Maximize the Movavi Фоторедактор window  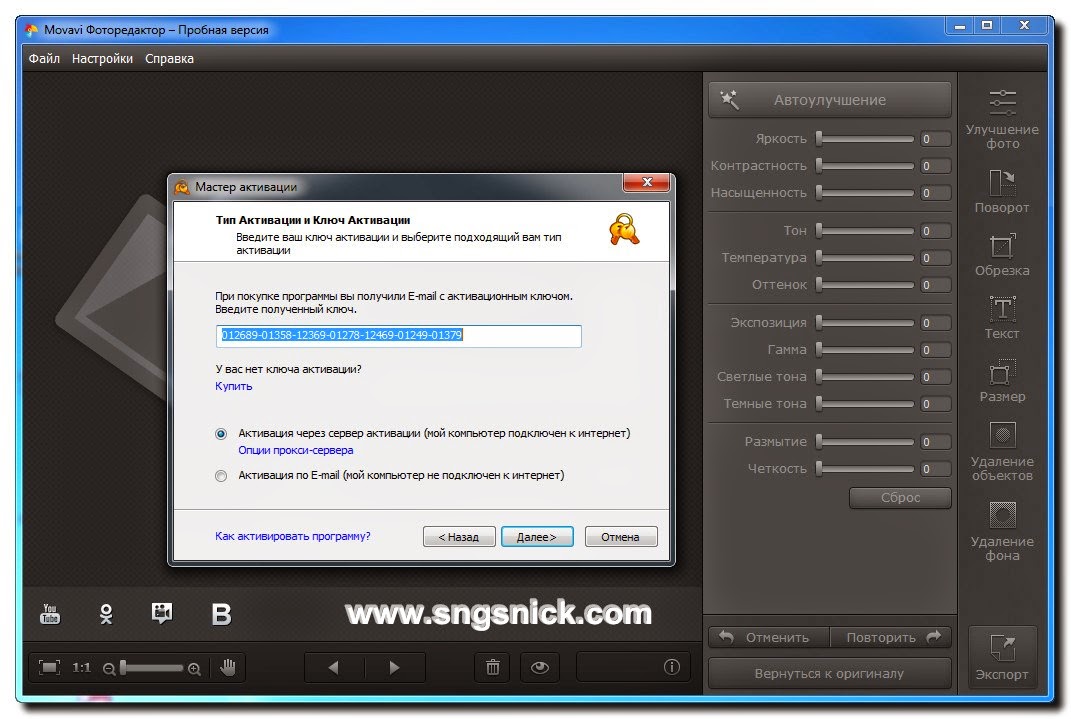(x=987, y=25)
